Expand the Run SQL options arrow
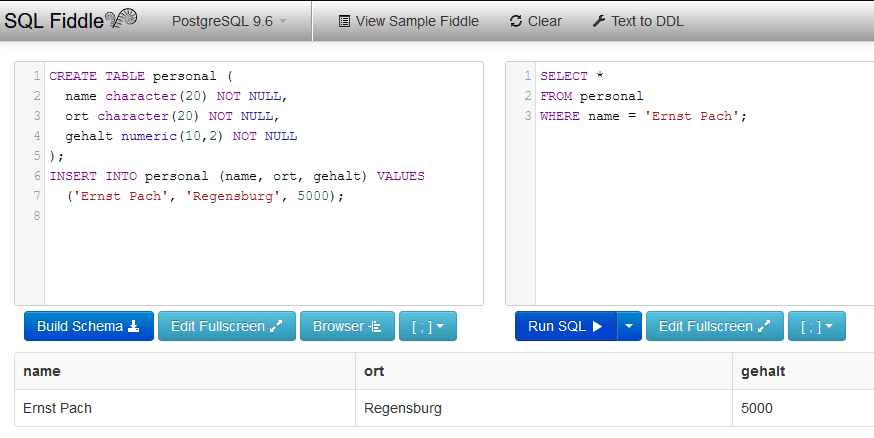The image size is (874, 438). (x=629, y=326)
